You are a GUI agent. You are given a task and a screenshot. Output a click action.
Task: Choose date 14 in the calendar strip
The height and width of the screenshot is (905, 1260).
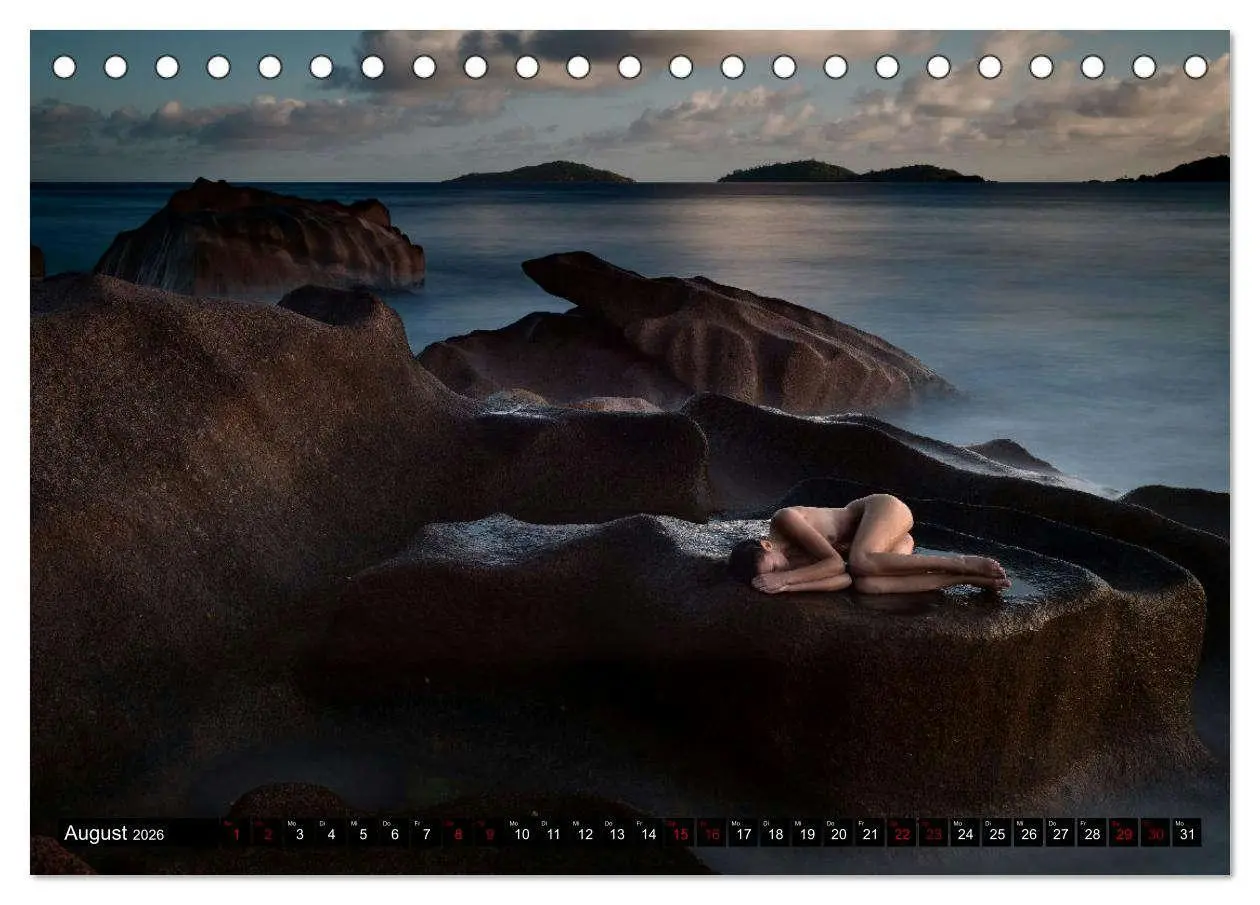(x=648, y=832)
